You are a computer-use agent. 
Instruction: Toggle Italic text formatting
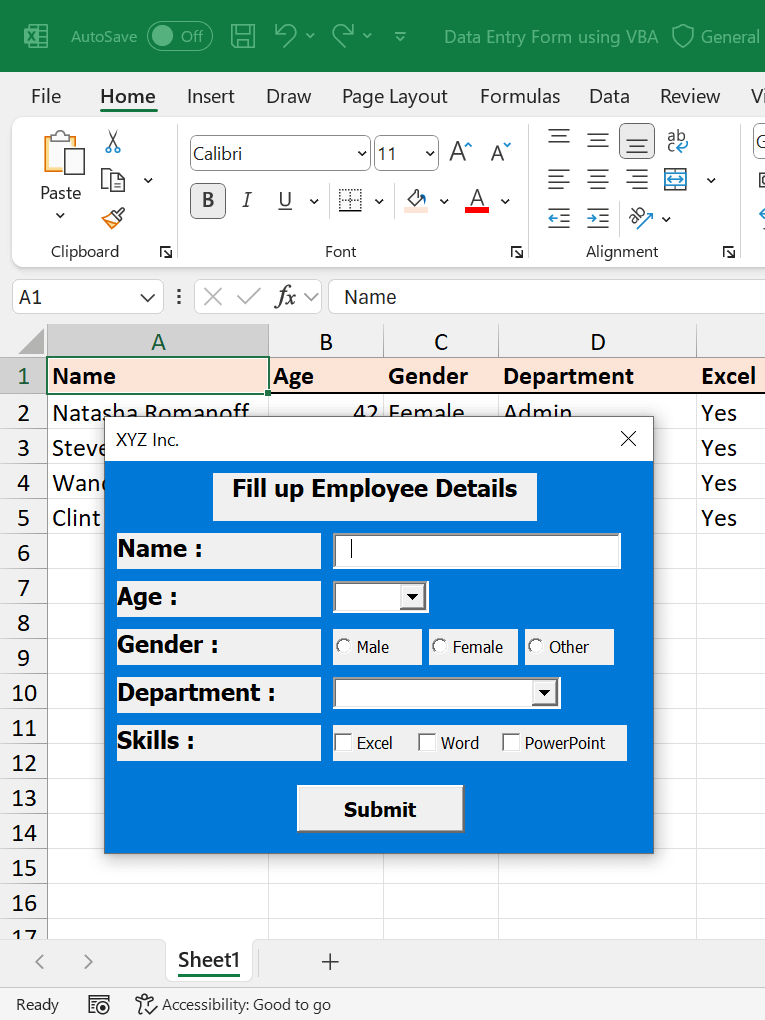coord(246,200)
